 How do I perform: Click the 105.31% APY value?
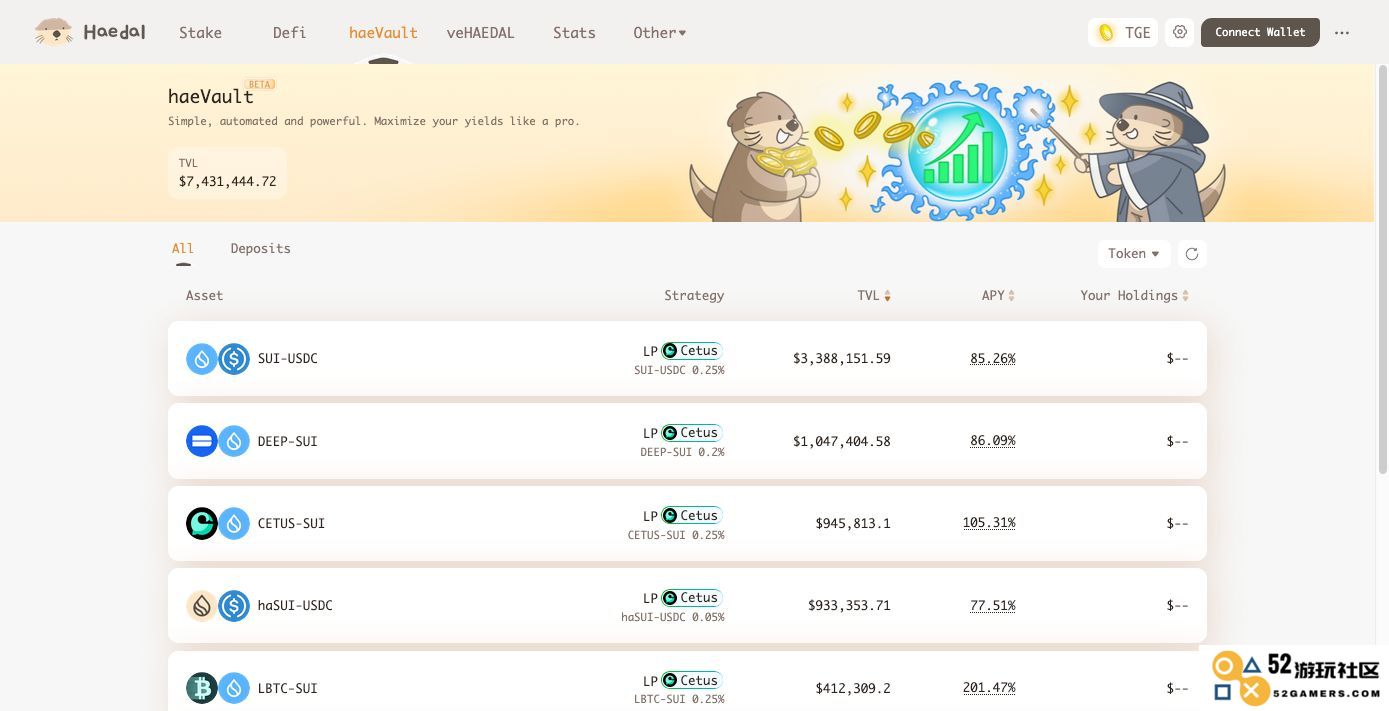pos(989,523)
